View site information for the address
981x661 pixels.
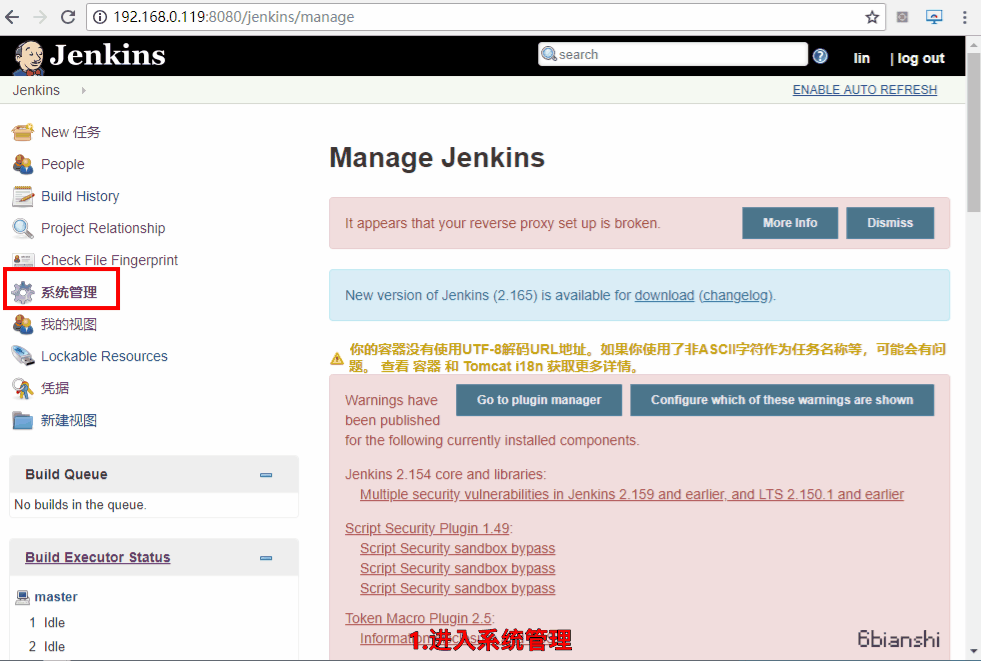pyautogui.click(x=100, y=17)
